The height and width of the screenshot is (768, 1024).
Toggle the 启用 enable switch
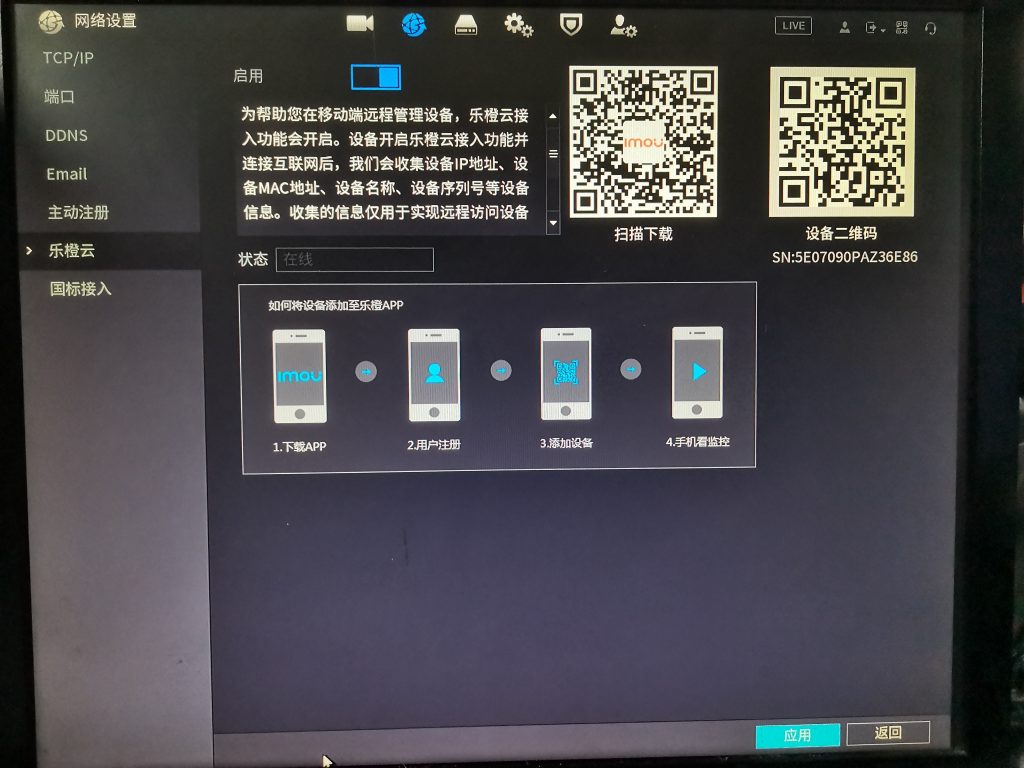pos(376,77)
